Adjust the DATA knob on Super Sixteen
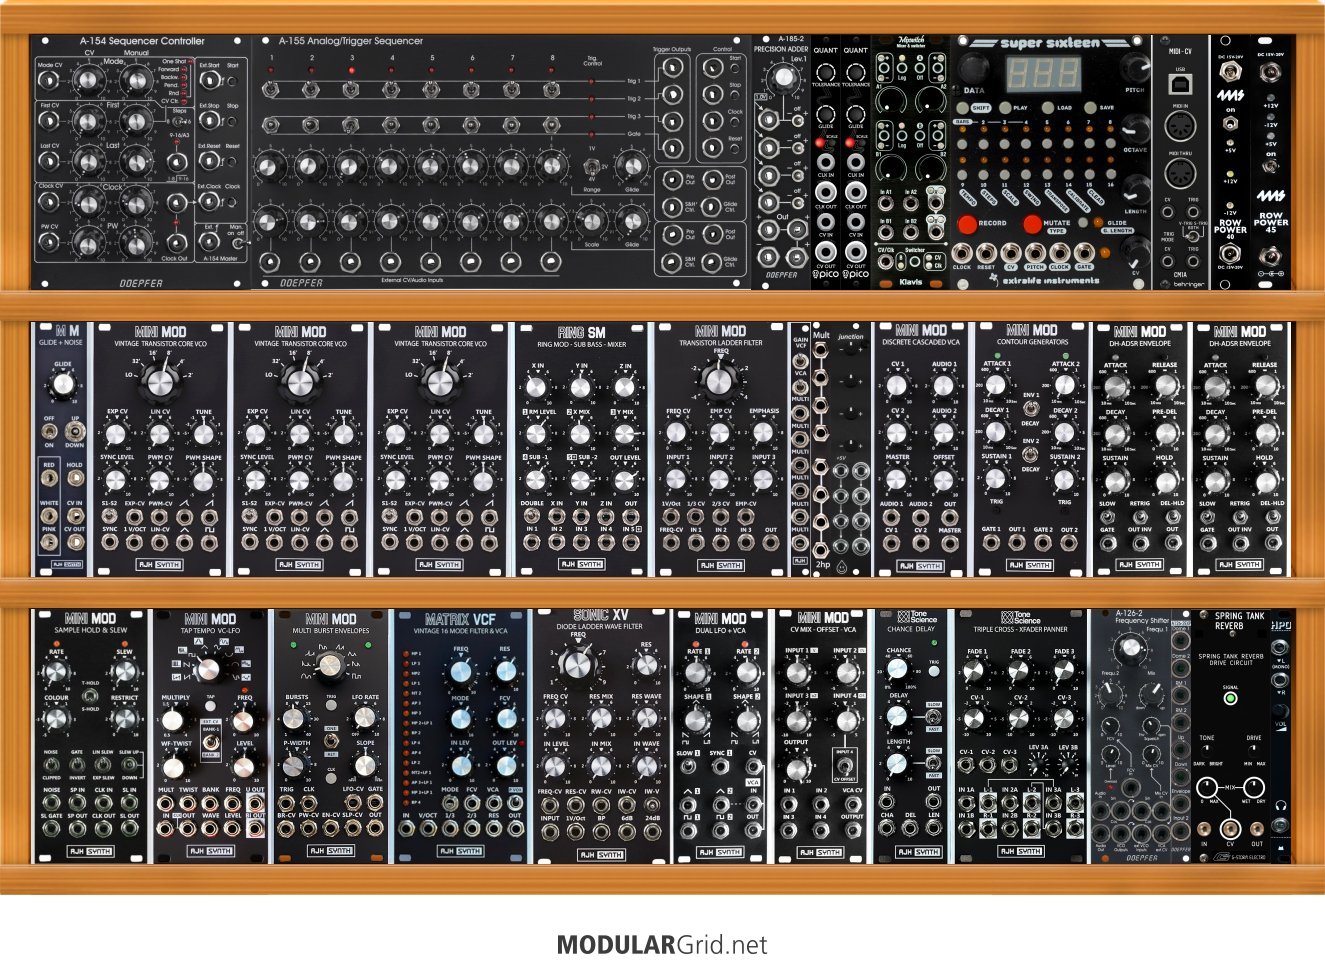 976,69
